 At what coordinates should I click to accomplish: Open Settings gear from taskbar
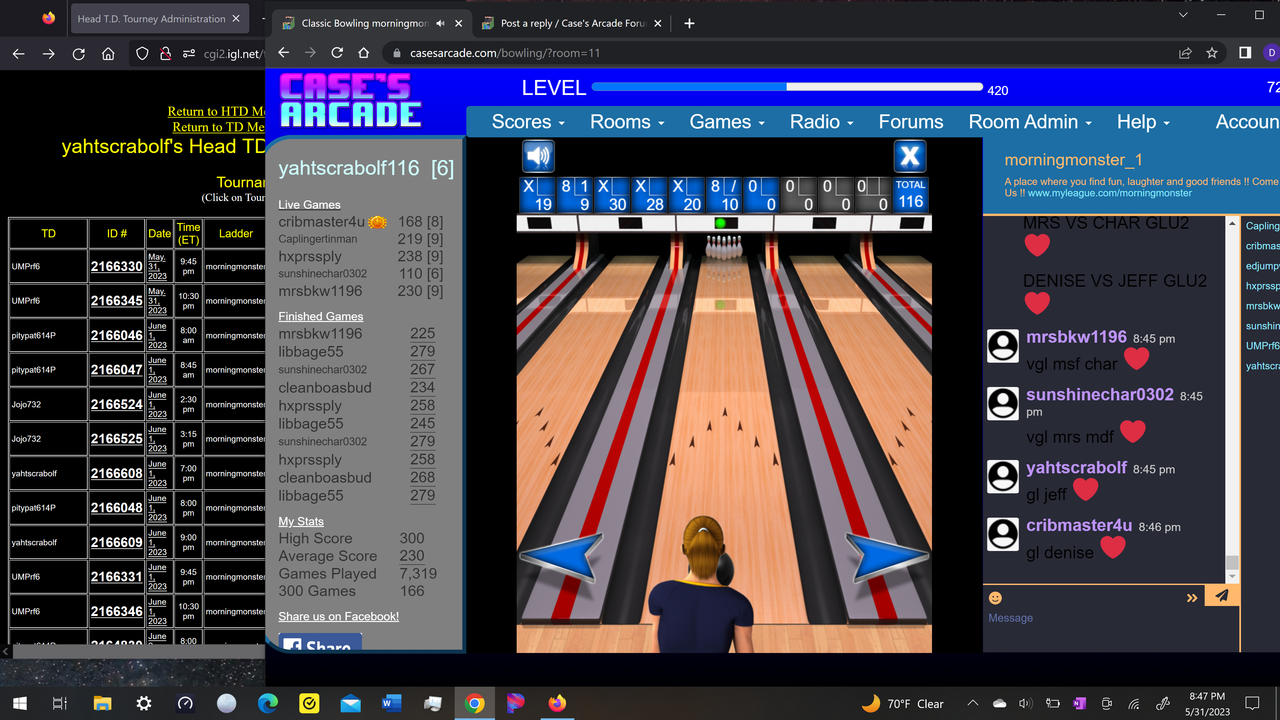point(143,704)
